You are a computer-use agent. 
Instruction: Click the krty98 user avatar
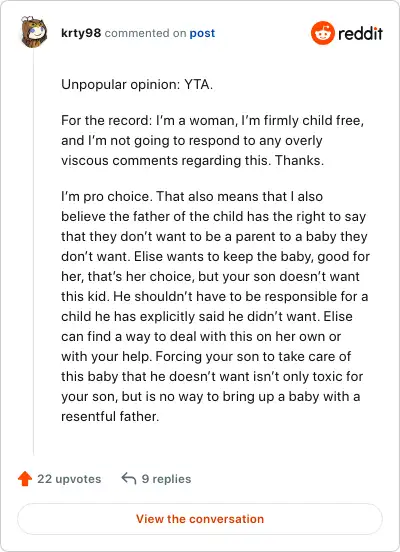33,32
